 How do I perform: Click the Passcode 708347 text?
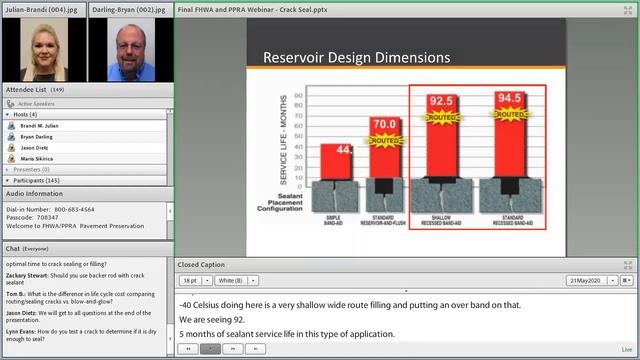pyautogui.click(x=32, y=218)
